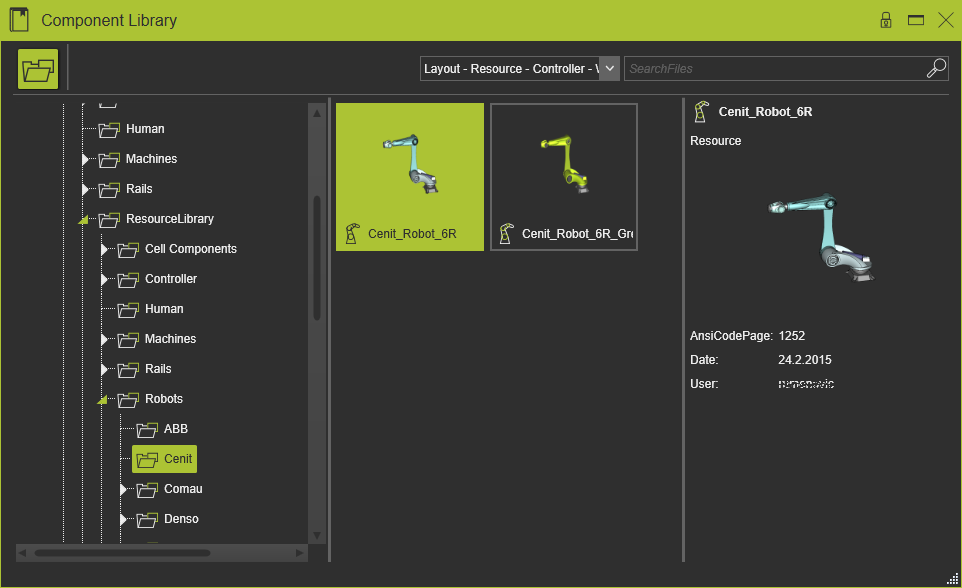
Task: Click the lock icon in the title bar
Action: click(885, 19)
